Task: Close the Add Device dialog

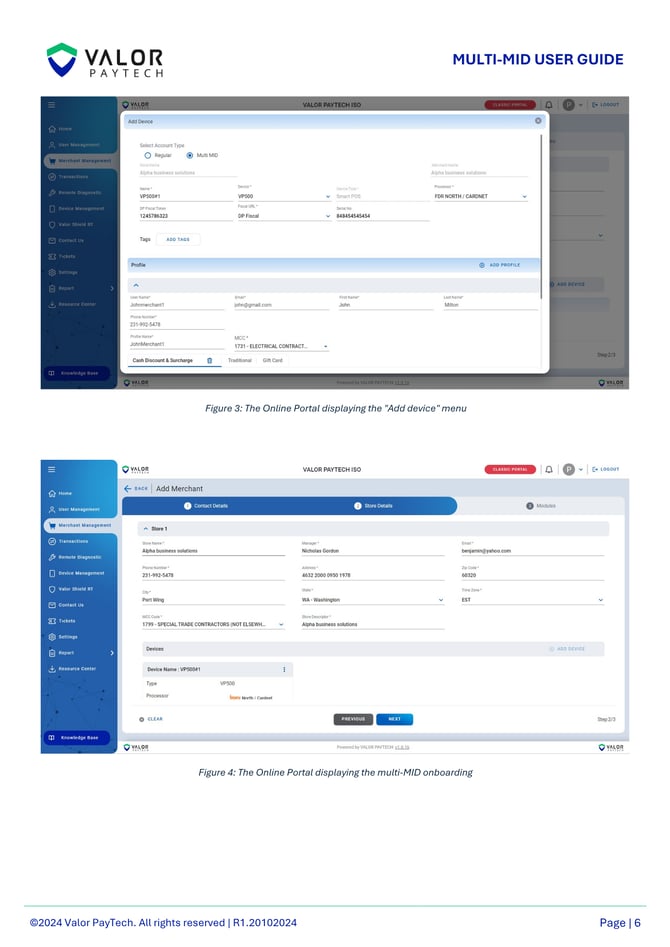Action: tap(538, 120)
